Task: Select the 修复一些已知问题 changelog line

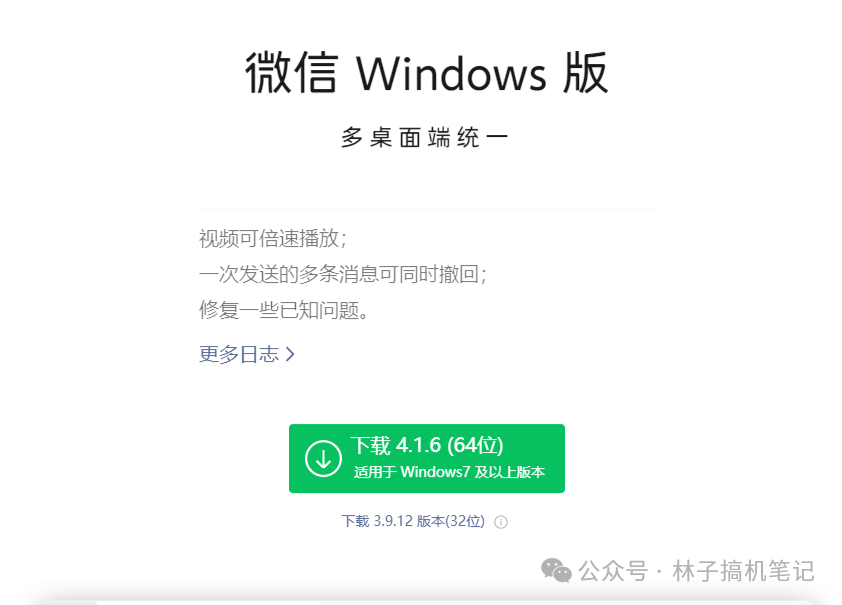Action: point(284,310)
